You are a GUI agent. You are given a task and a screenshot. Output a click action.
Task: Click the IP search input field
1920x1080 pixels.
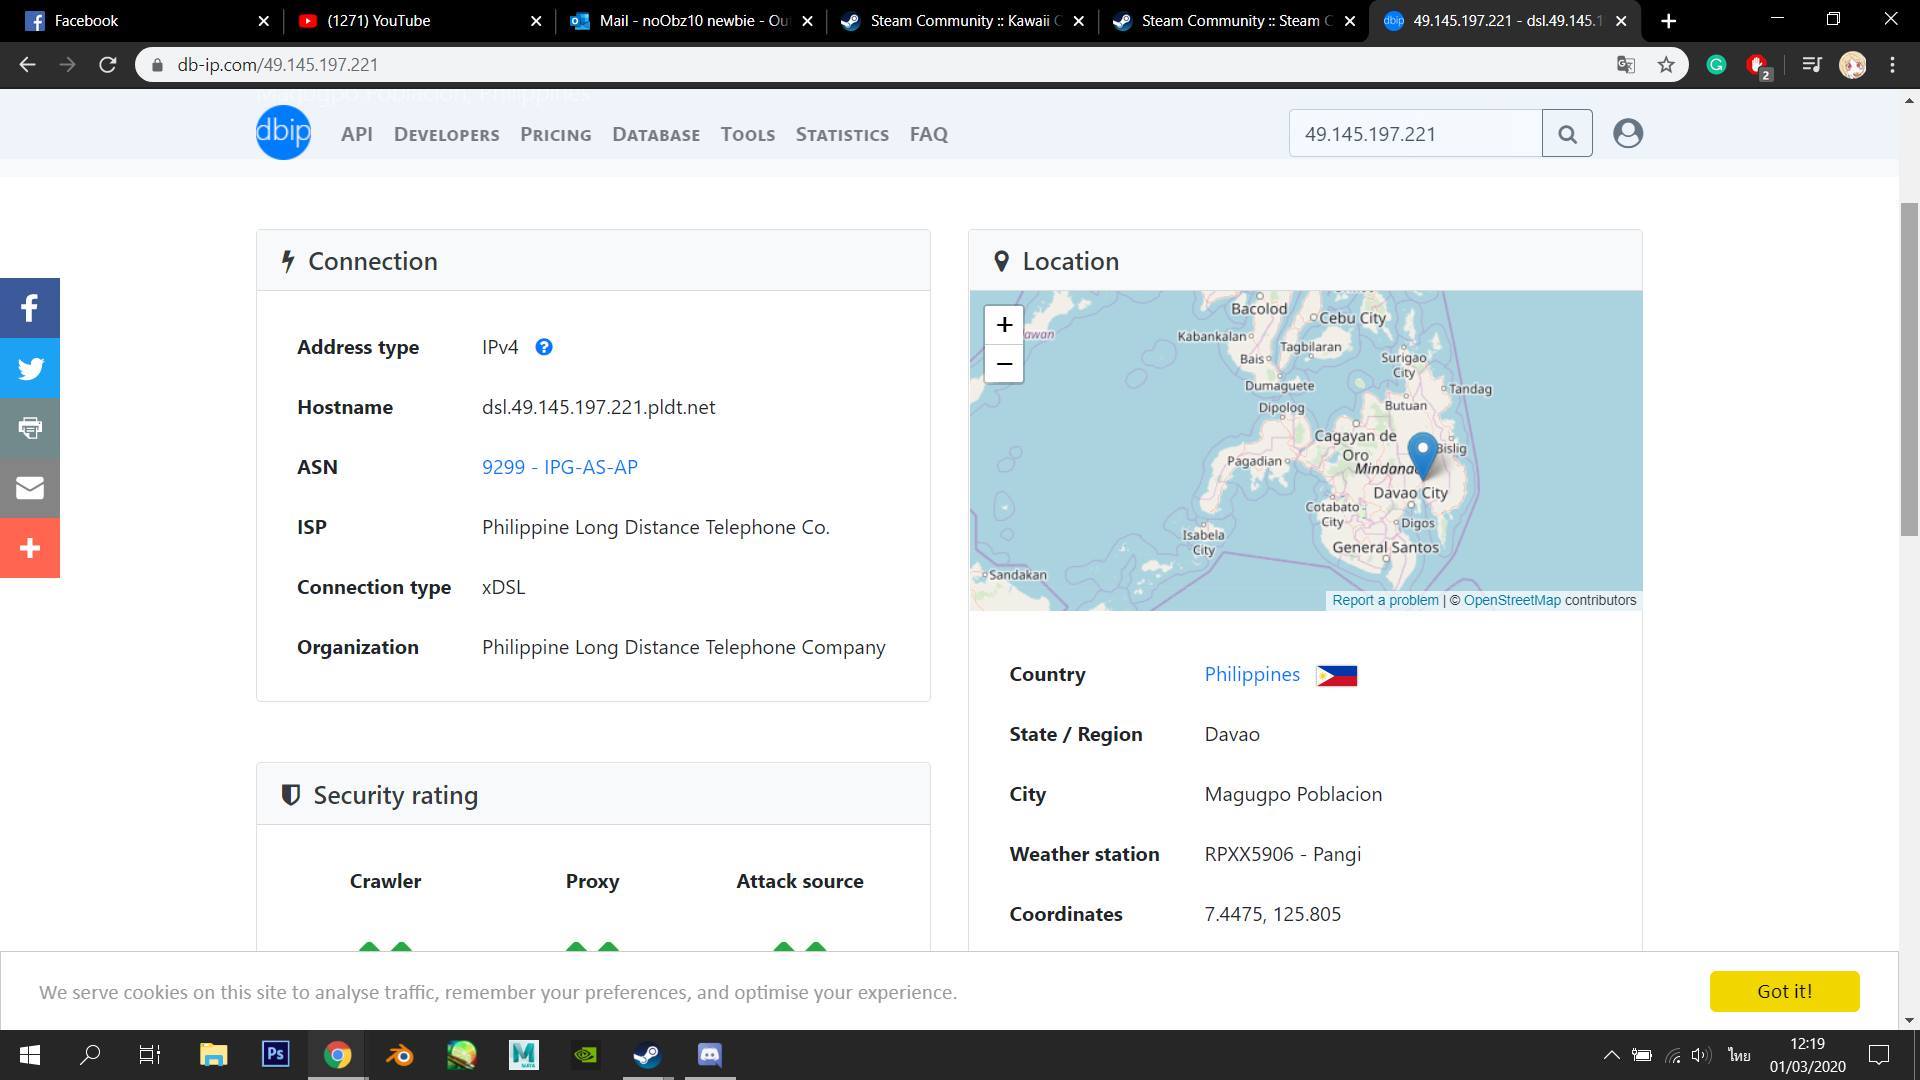[x=1415, y=133]
